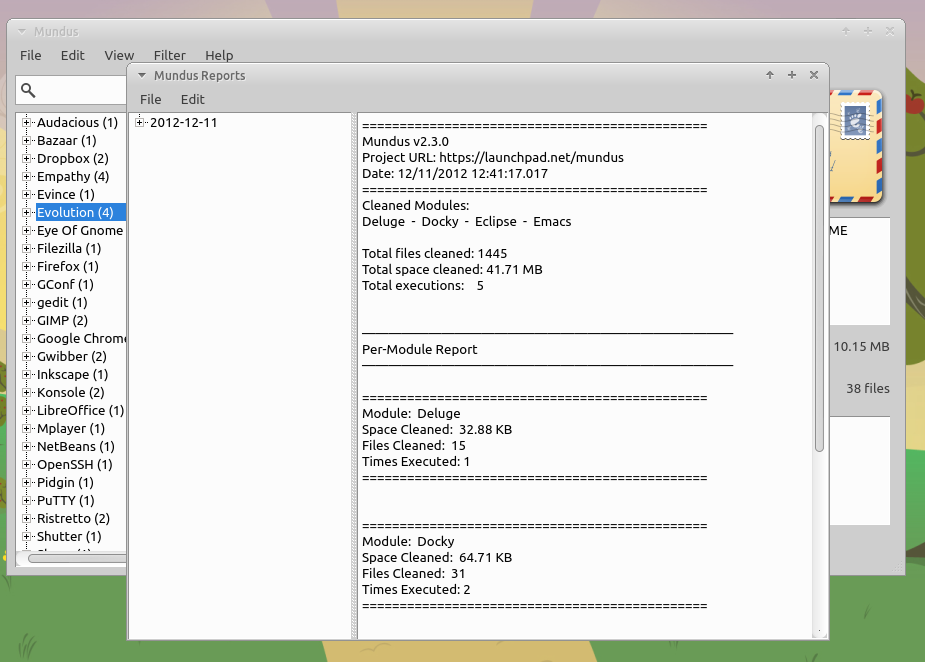Shade the Mundus Reports window with up arrow
925x662 pixels.
point(770,75)
